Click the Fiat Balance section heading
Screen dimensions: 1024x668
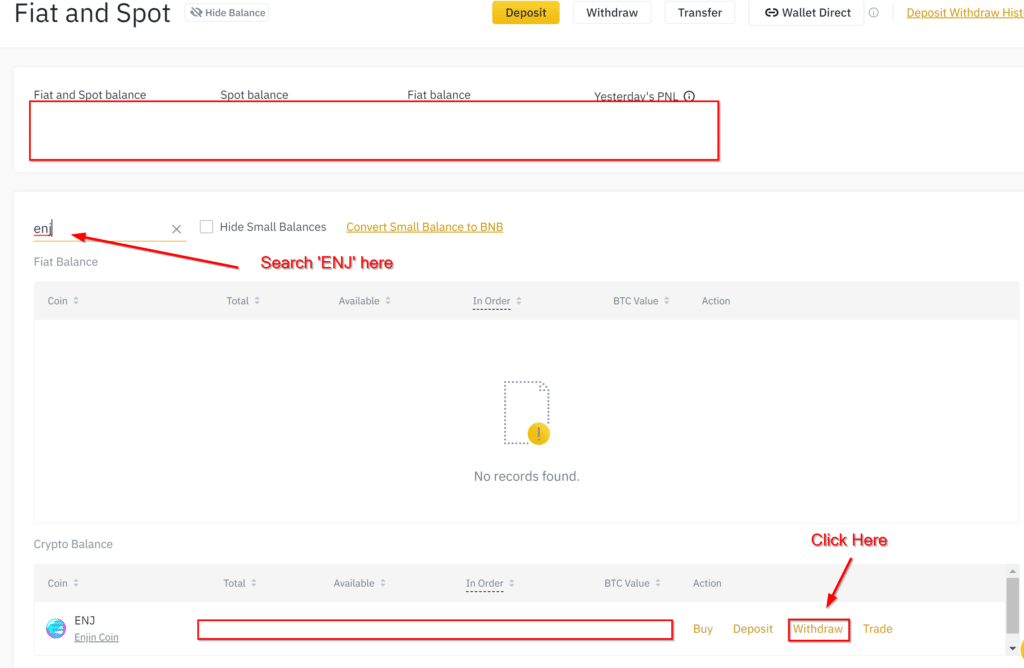pos(65,262)
